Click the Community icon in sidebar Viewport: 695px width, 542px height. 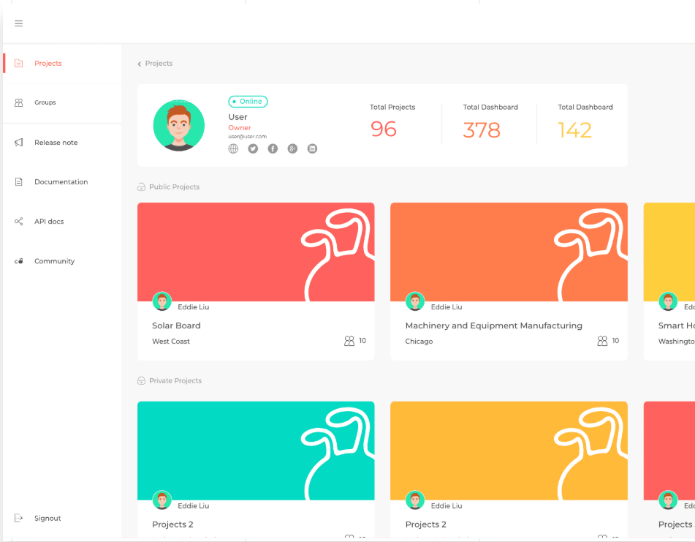pyautogui.click(x=19, y=261)
